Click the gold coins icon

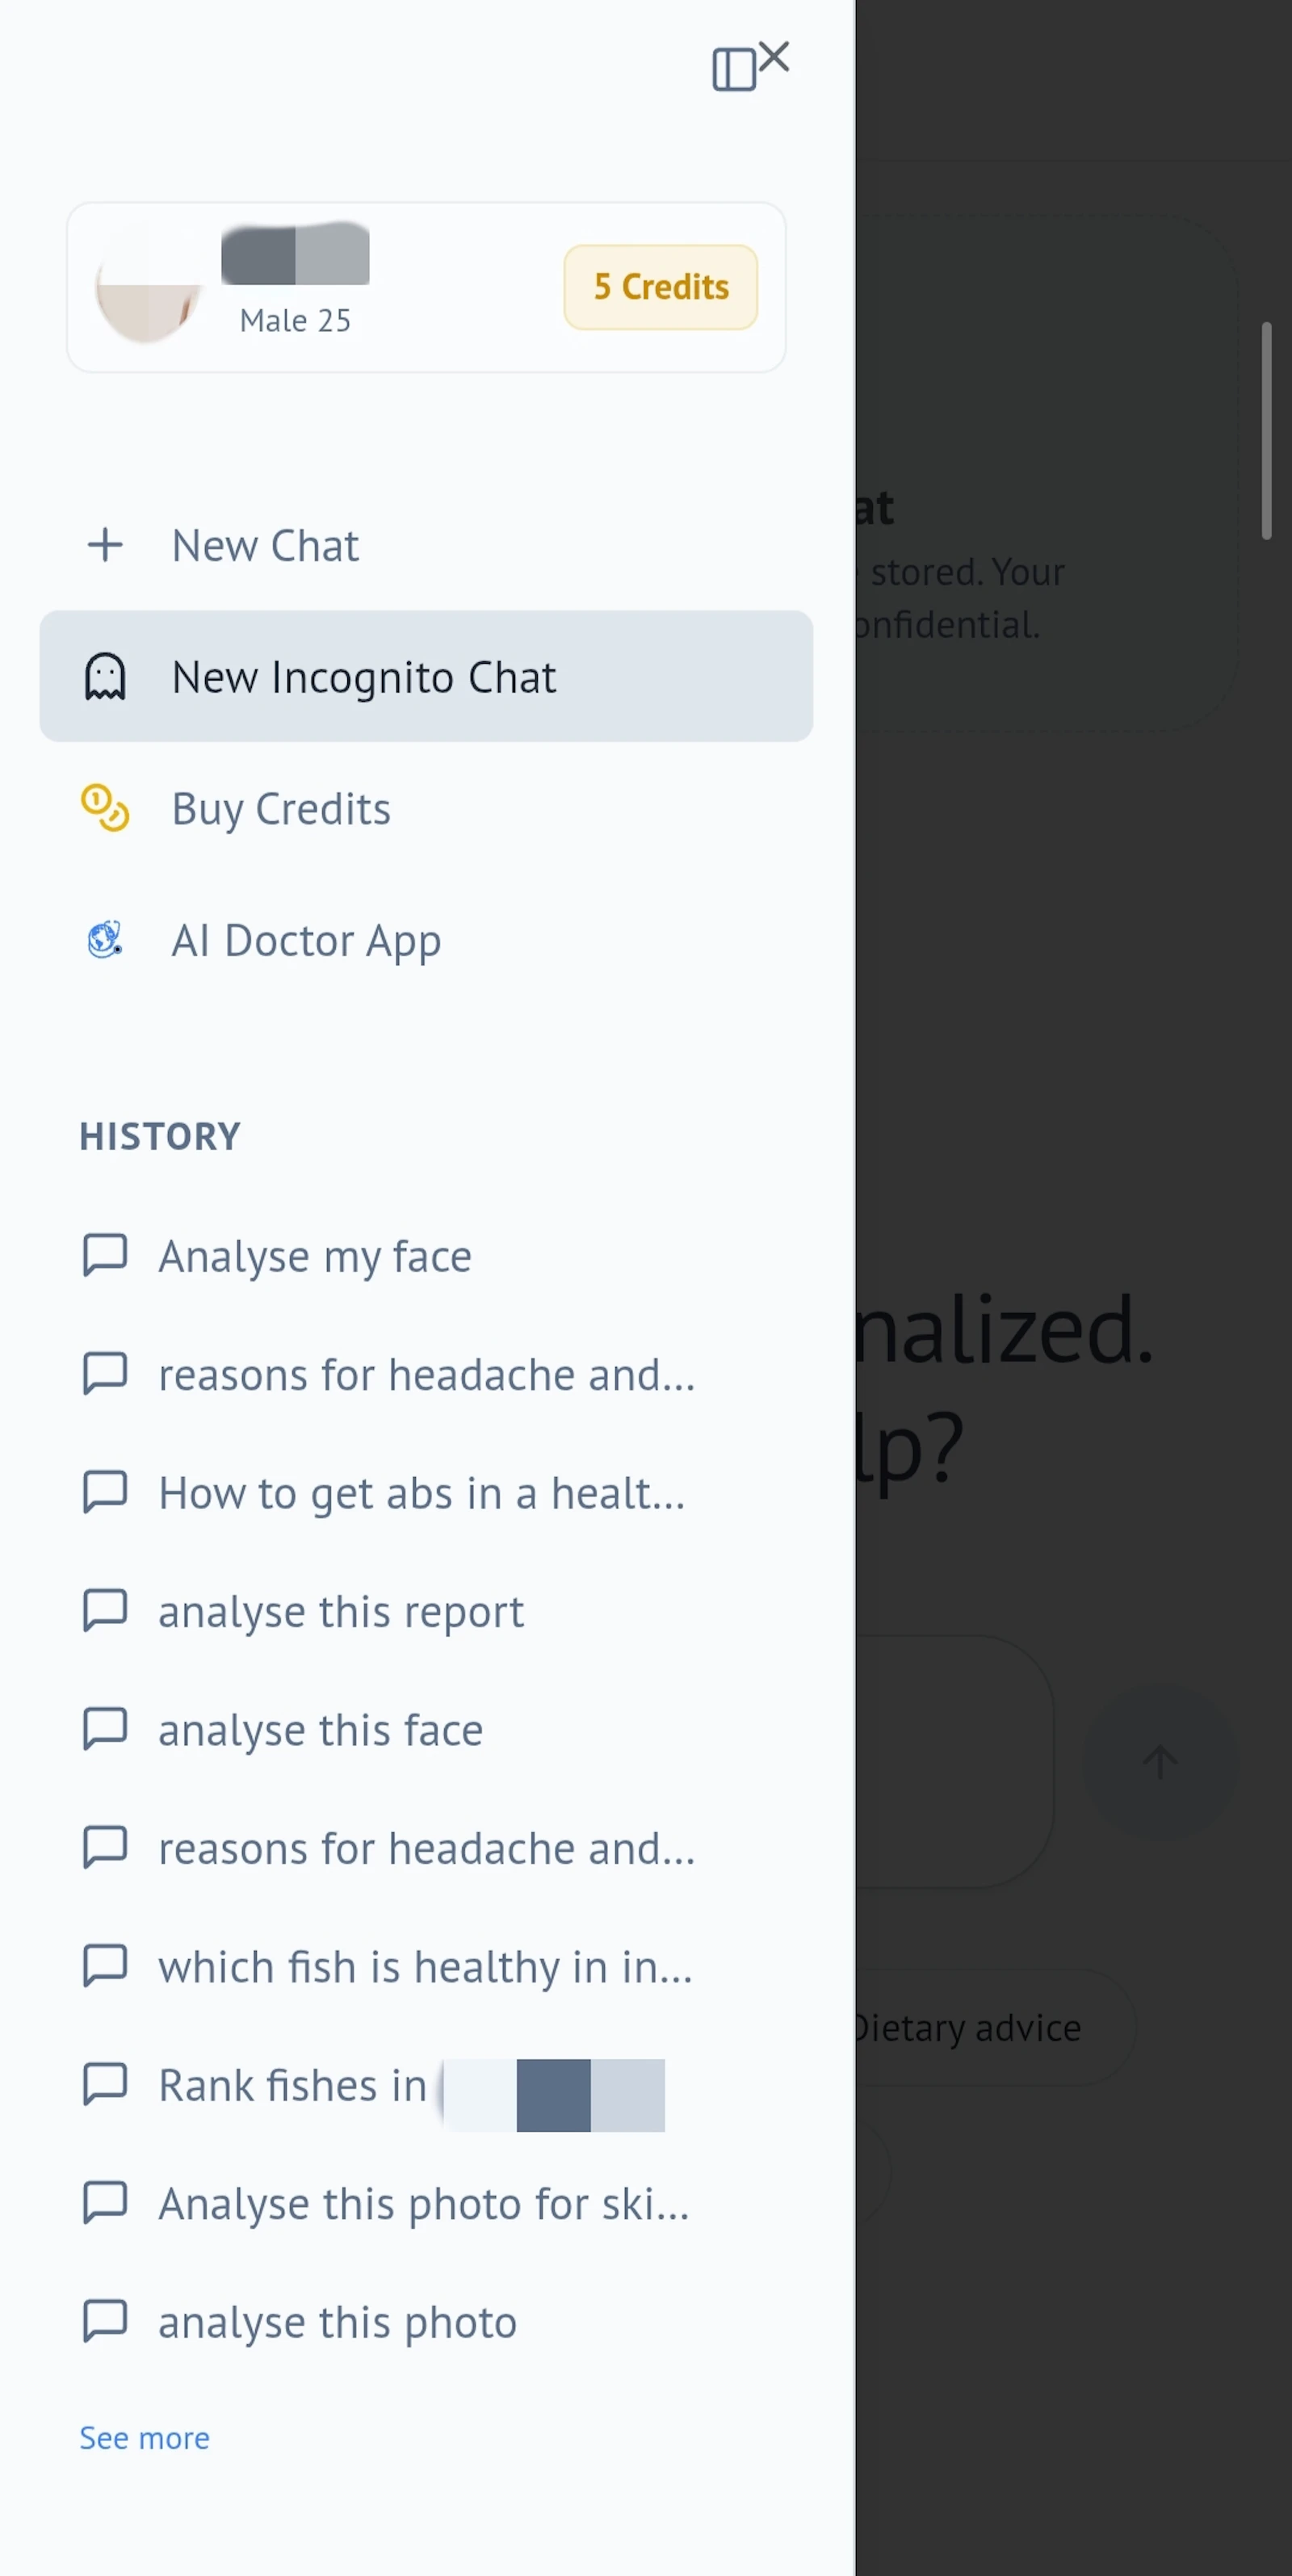[x=105, y=808]
